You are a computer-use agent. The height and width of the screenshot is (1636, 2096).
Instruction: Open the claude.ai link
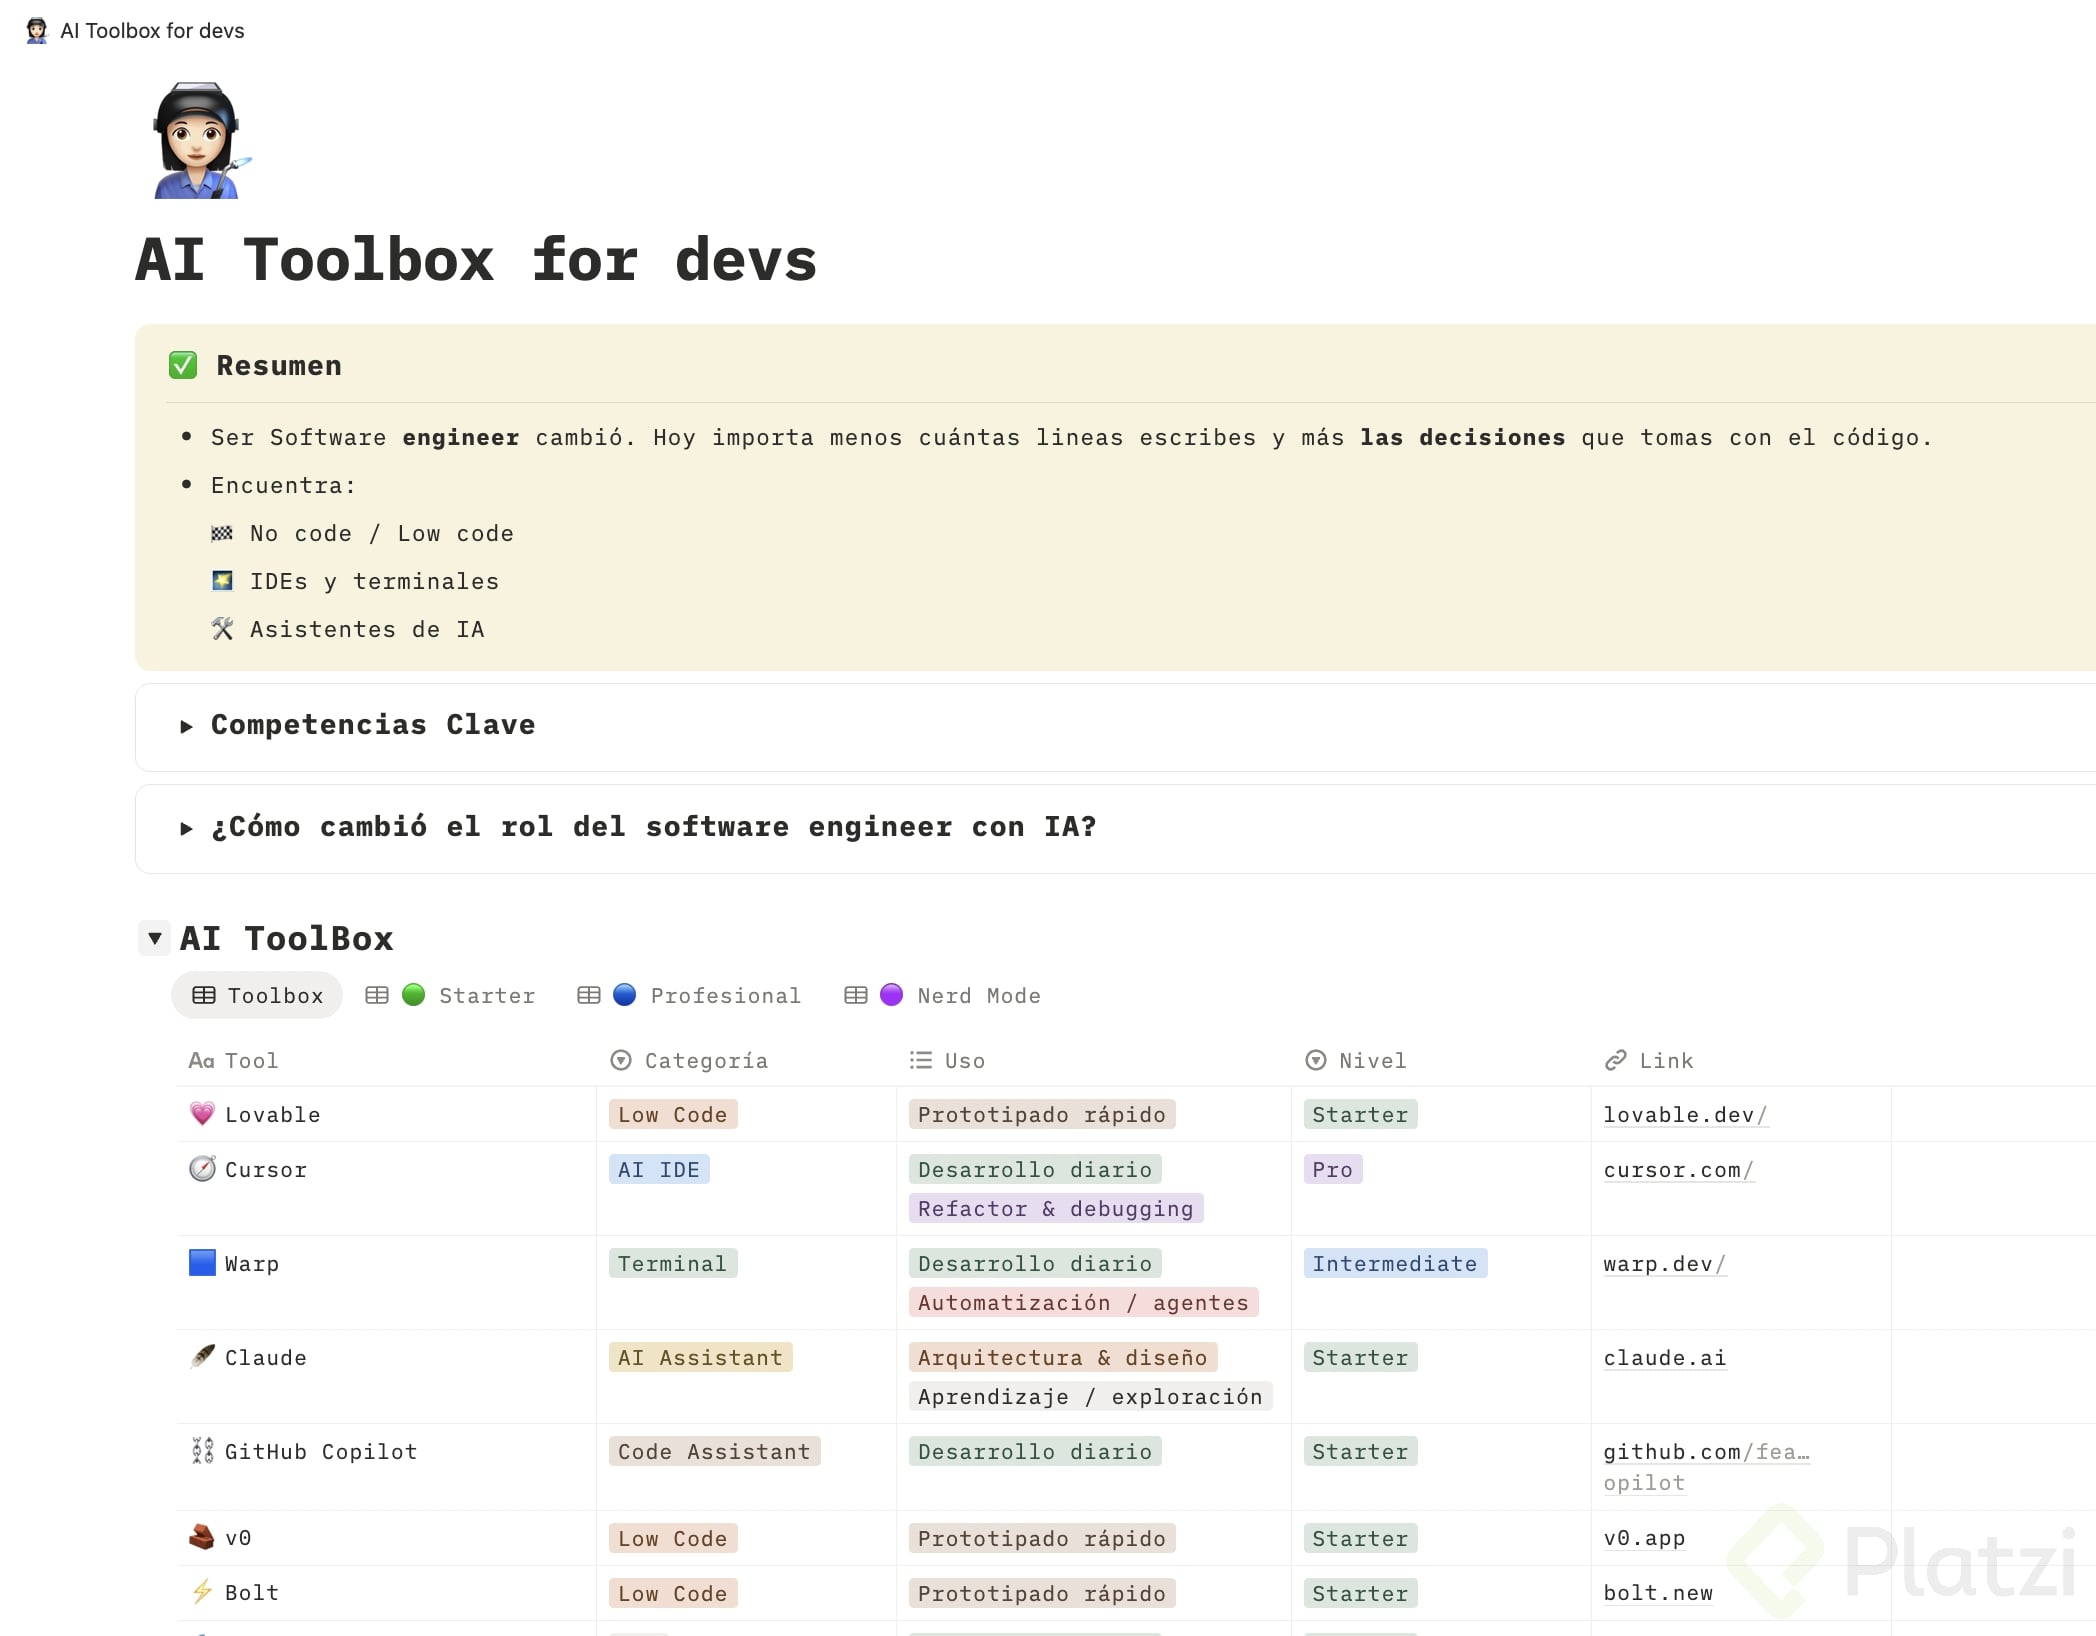1664,1357
